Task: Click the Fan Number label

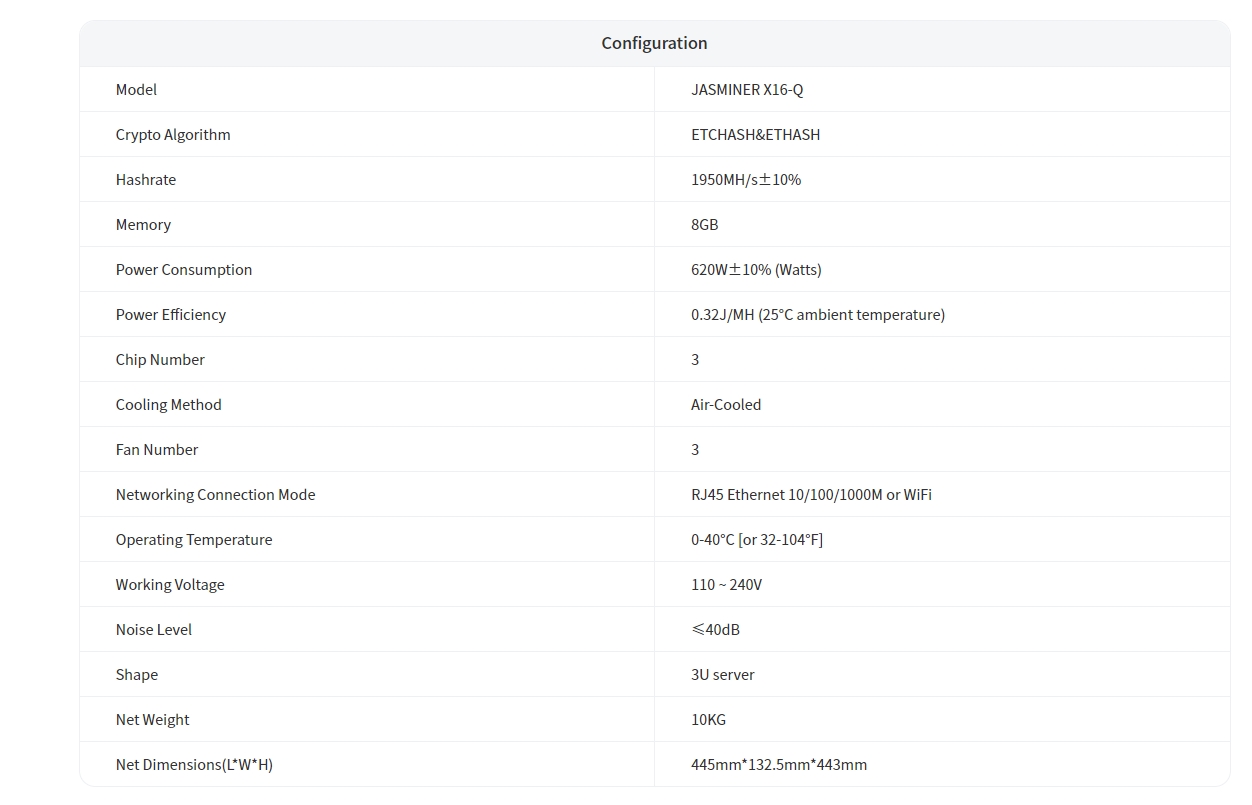Action: [157, 450]
